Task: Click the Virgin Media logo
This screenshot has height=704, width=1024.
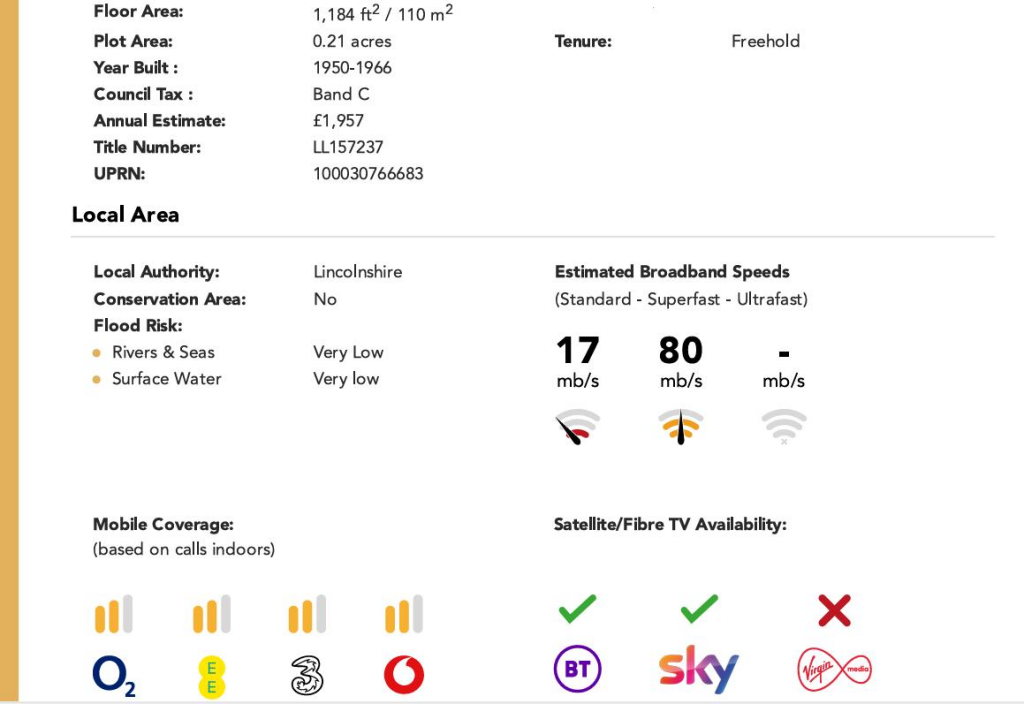Action: 834,670
